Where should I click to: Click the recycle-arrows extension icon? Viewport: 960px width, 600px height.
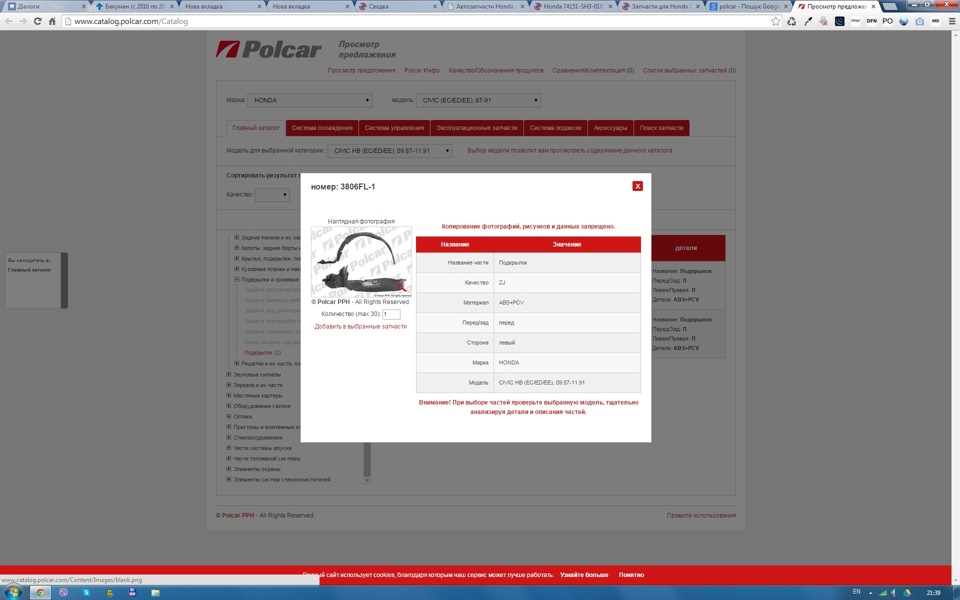coord(792,21)
